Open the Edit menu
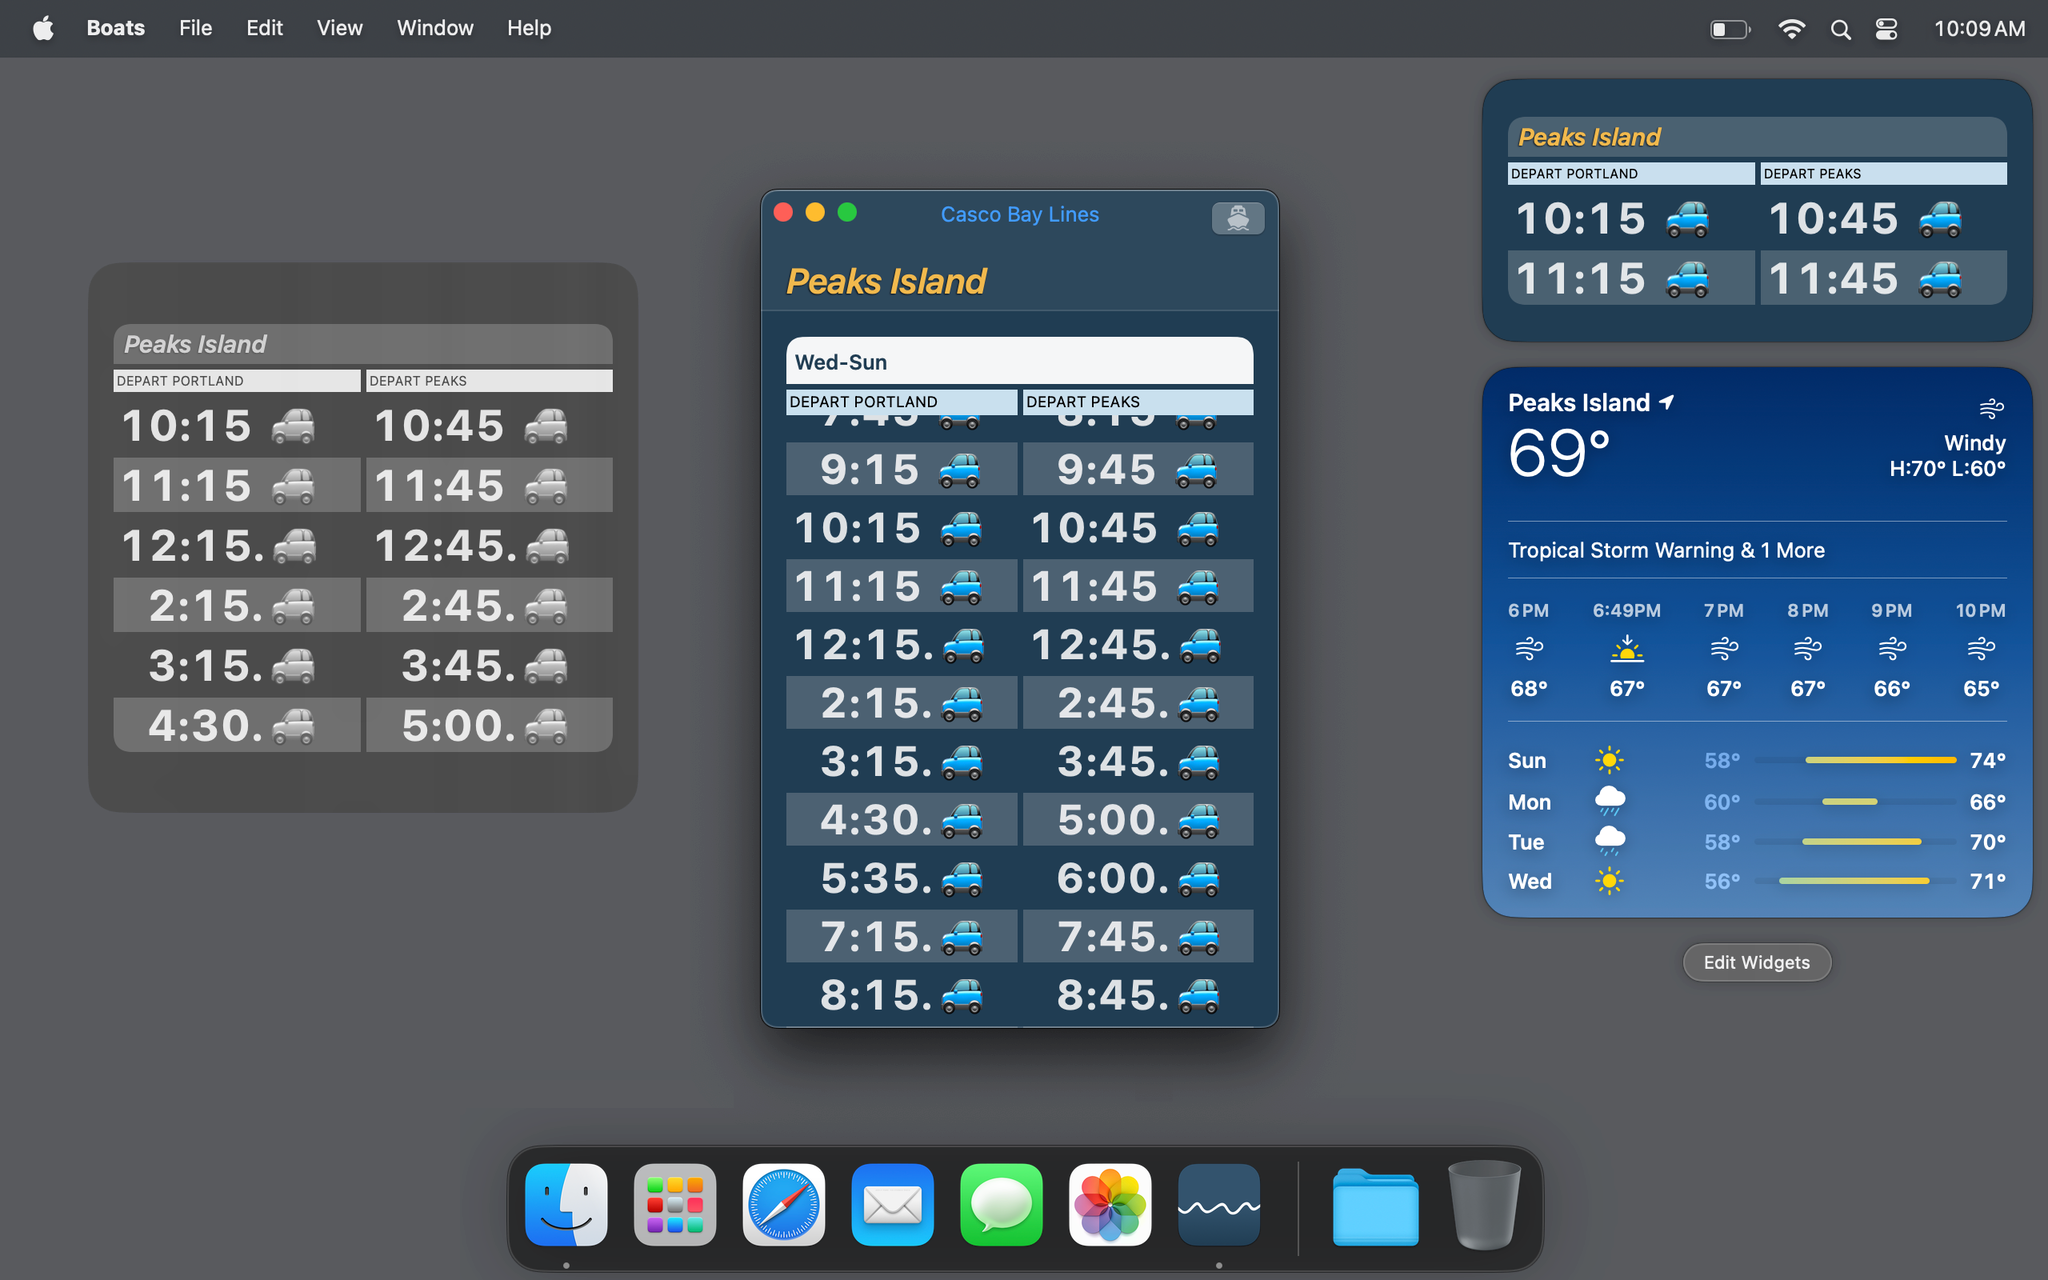This screenshot has width=2048, height=1280. [x=265, y=28]
